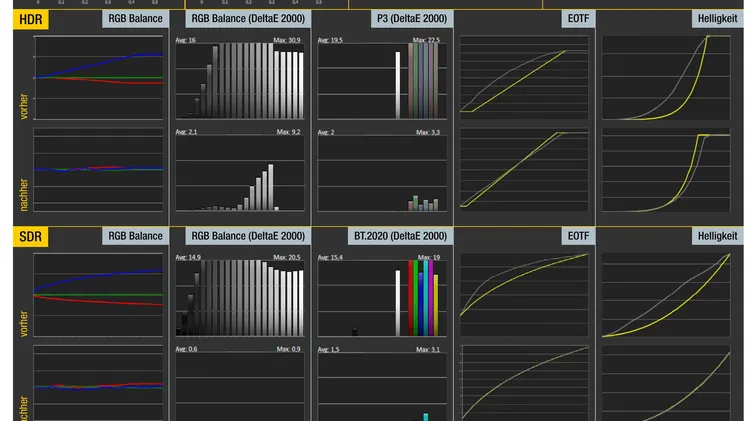
Task: Click the Helligkeit header in HDR section
Action: pyautogui.click(x=715, y=19)
